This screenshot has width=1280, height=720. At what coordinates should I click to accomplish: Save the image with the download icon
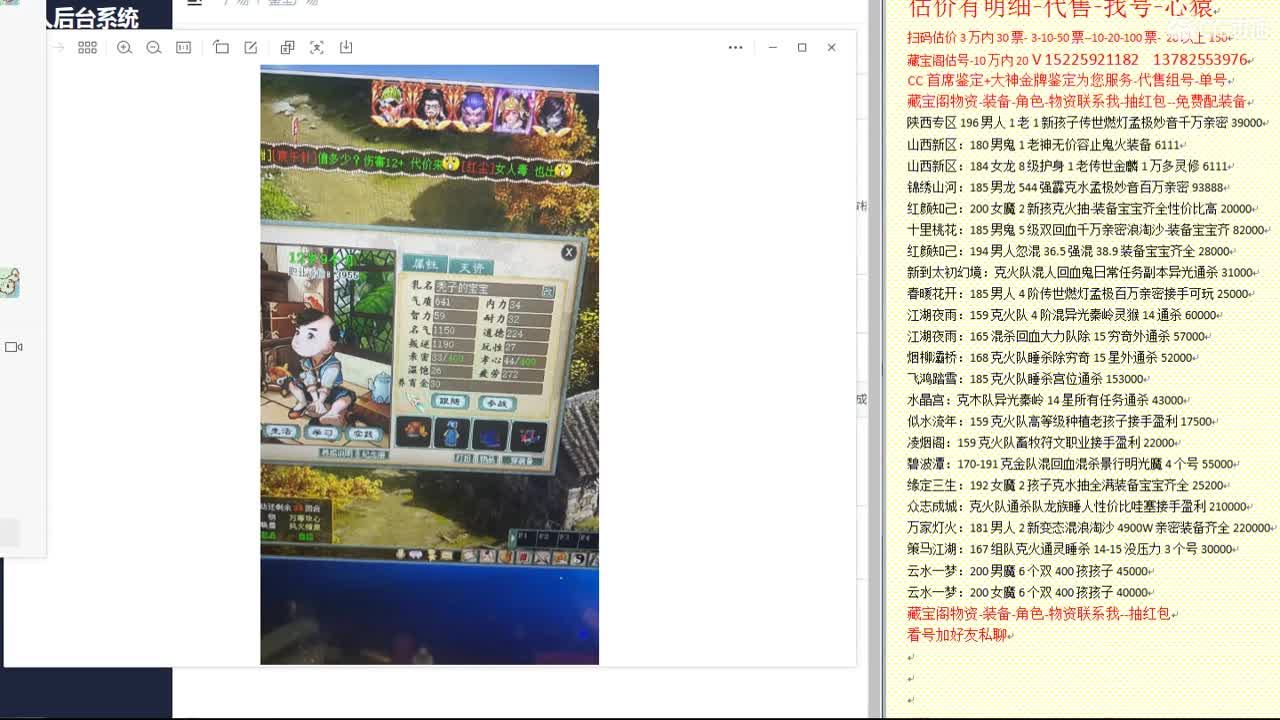pyautogui.click(x=346, y=47)
